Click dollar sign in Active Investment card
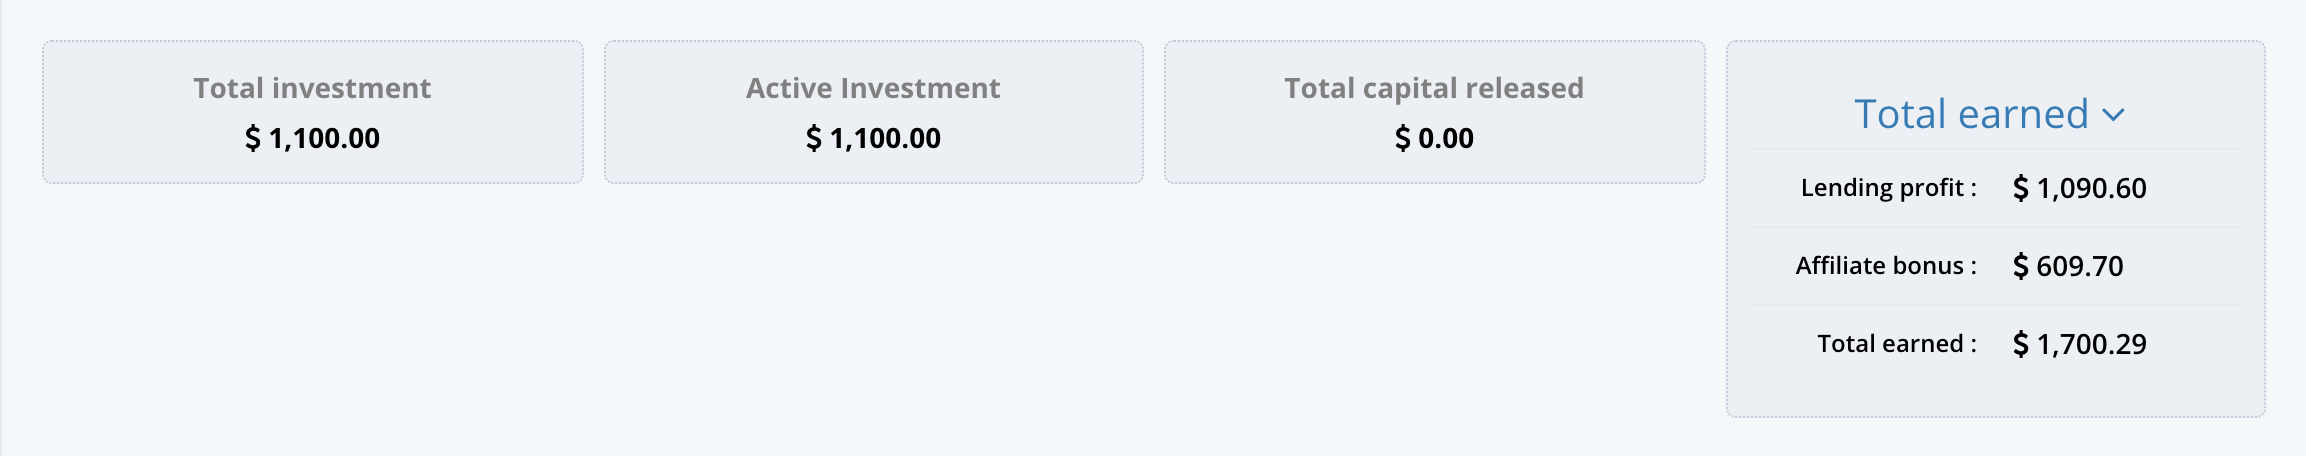This screenshot has height=456, width=2306. 814,138
